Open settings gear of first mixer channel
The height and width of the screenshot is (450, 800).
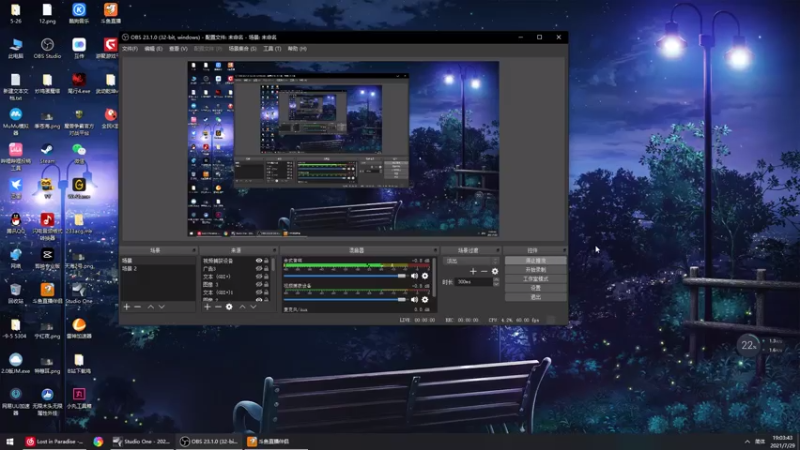click(425, 276)
